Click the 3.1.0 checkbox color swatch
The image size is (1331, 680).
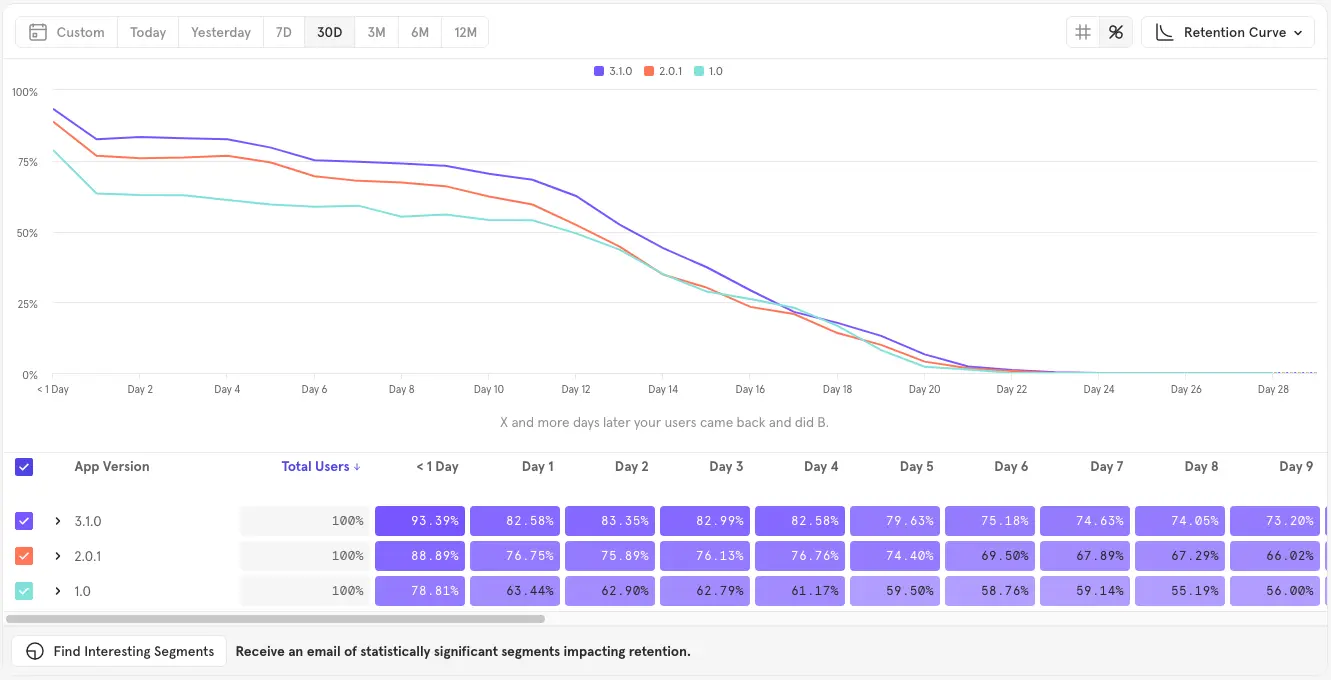click(x=24, y=521)
